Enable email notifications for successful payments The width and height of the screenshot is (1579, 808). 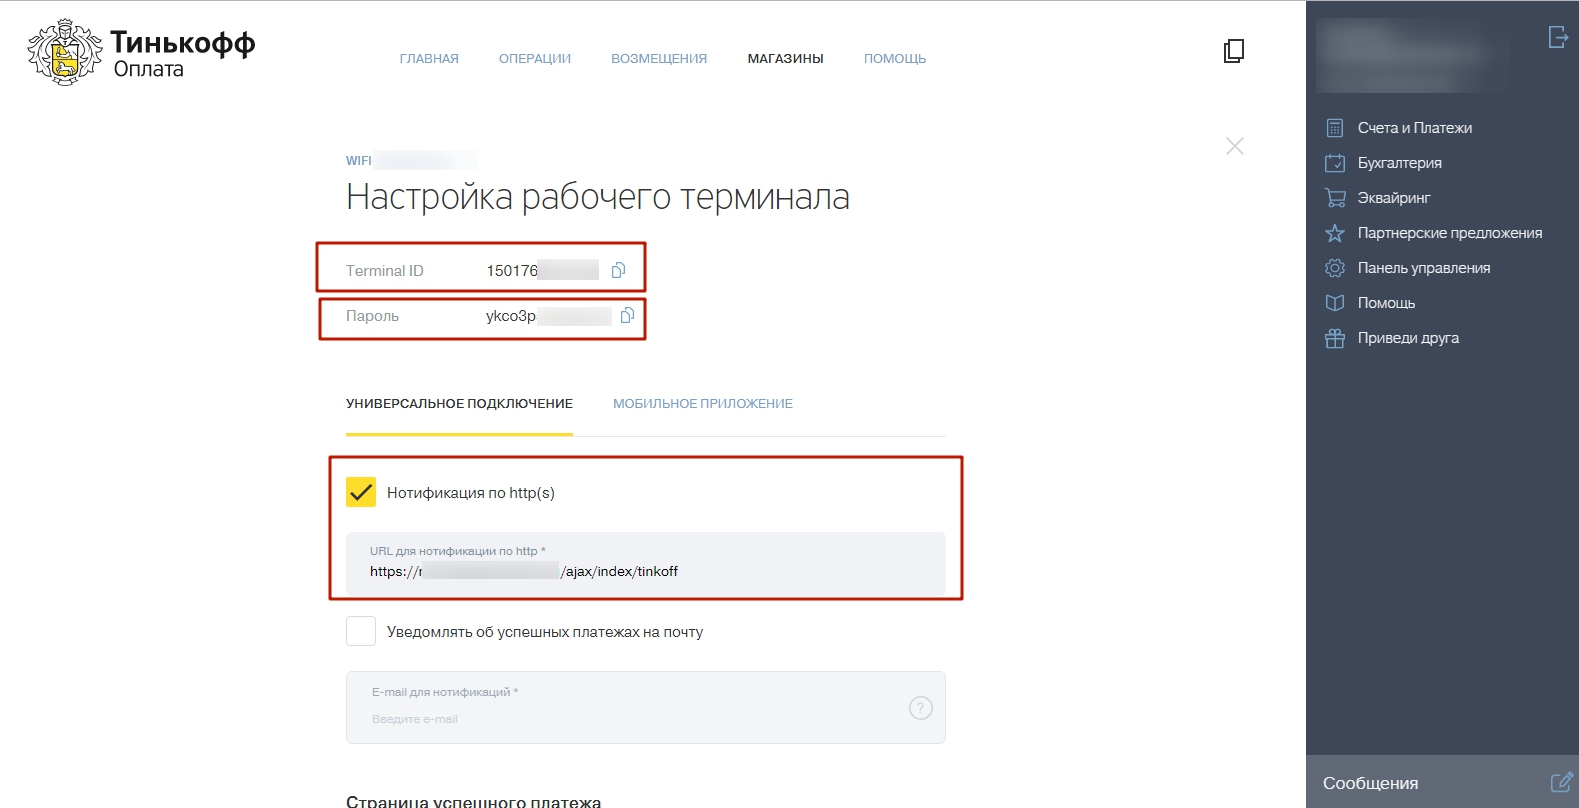coord(361,631)
